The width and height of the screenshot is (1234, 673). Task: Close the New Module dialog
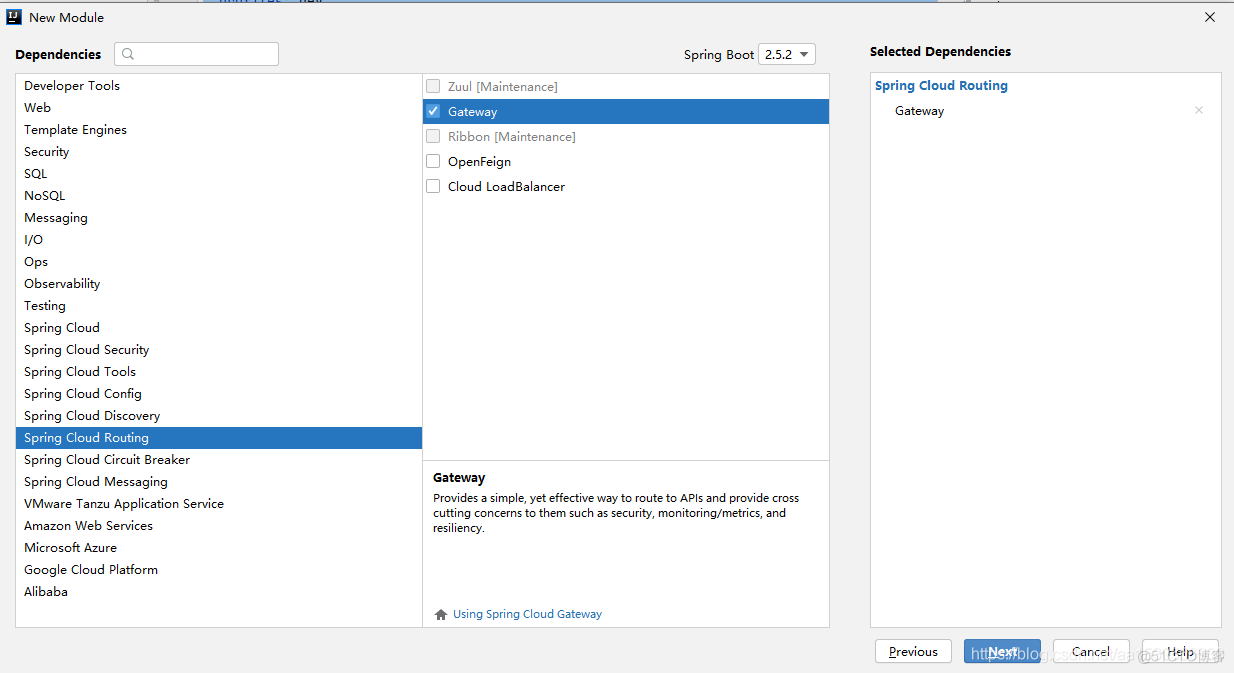[1210, 17]
